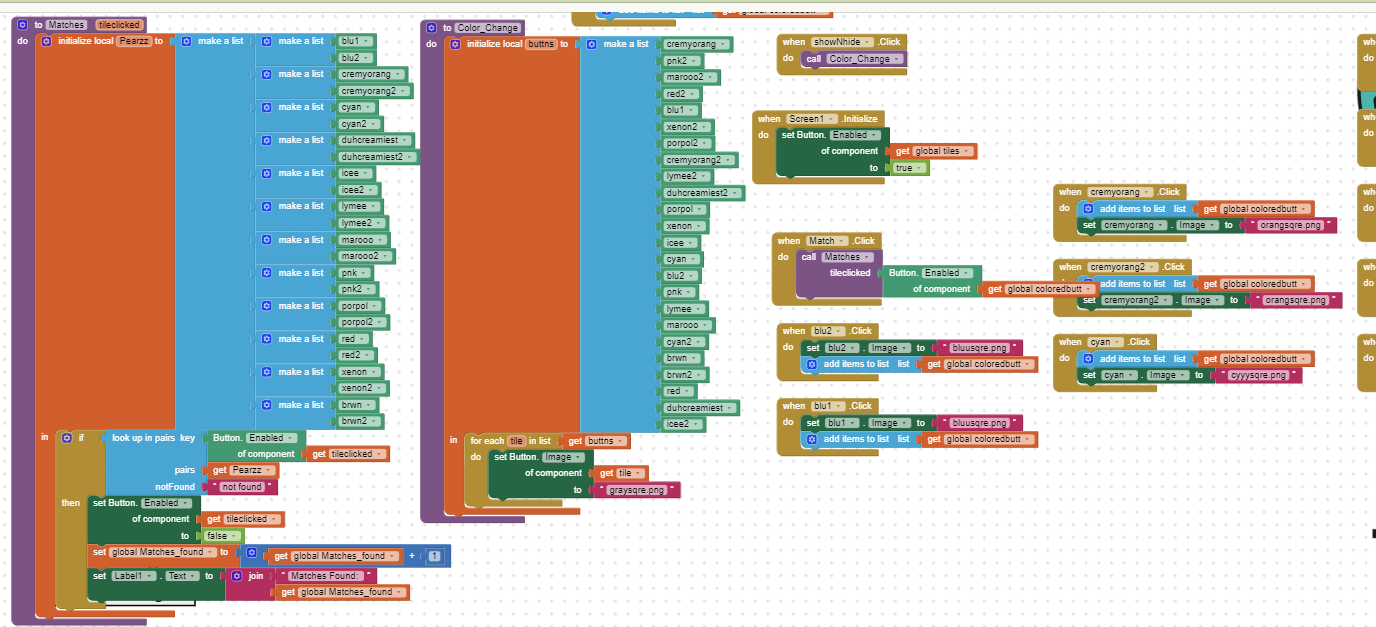This screenshot has width=1376, height=627.
Task: Click the Matches Found text string block
Action: coord(325,577)
